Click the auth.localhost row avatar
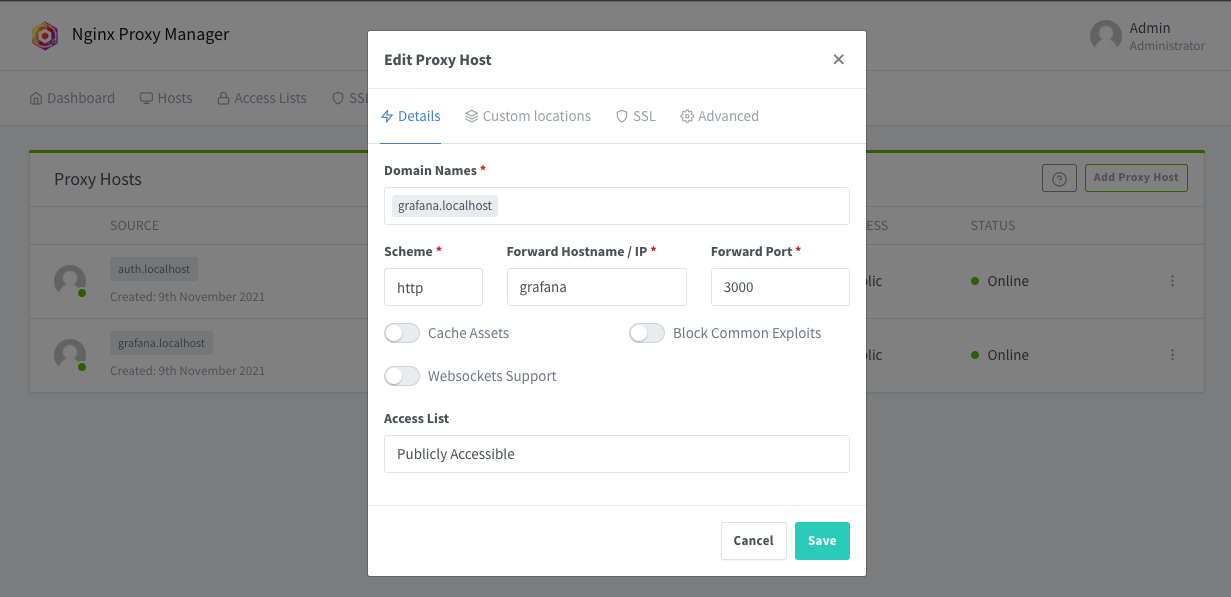 click(x=70, y=281)
